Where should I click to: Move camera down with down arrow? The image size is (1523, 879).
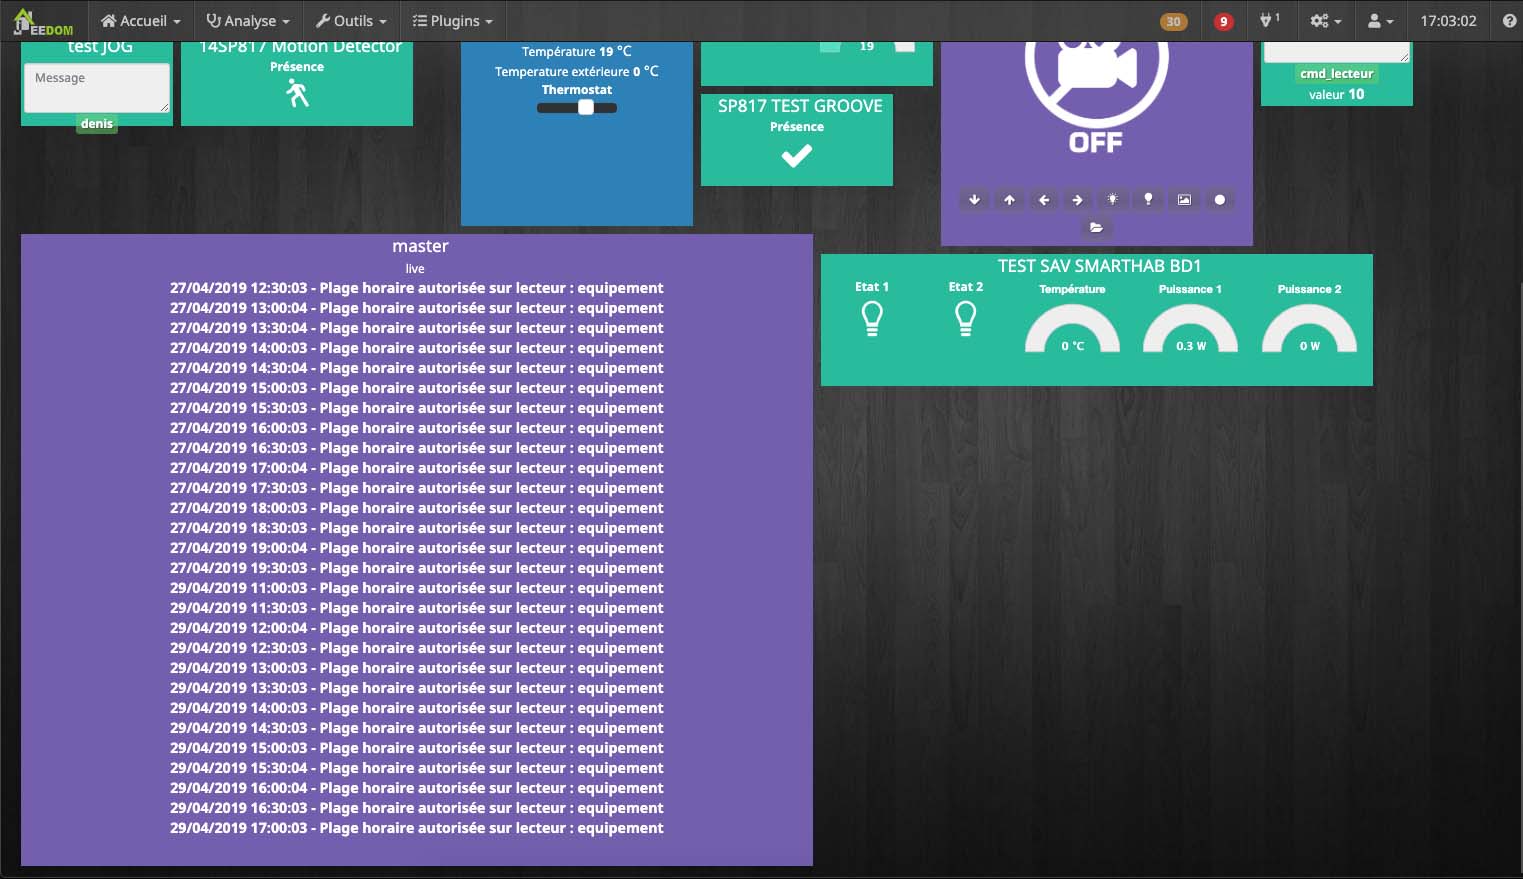click(974, 200)
